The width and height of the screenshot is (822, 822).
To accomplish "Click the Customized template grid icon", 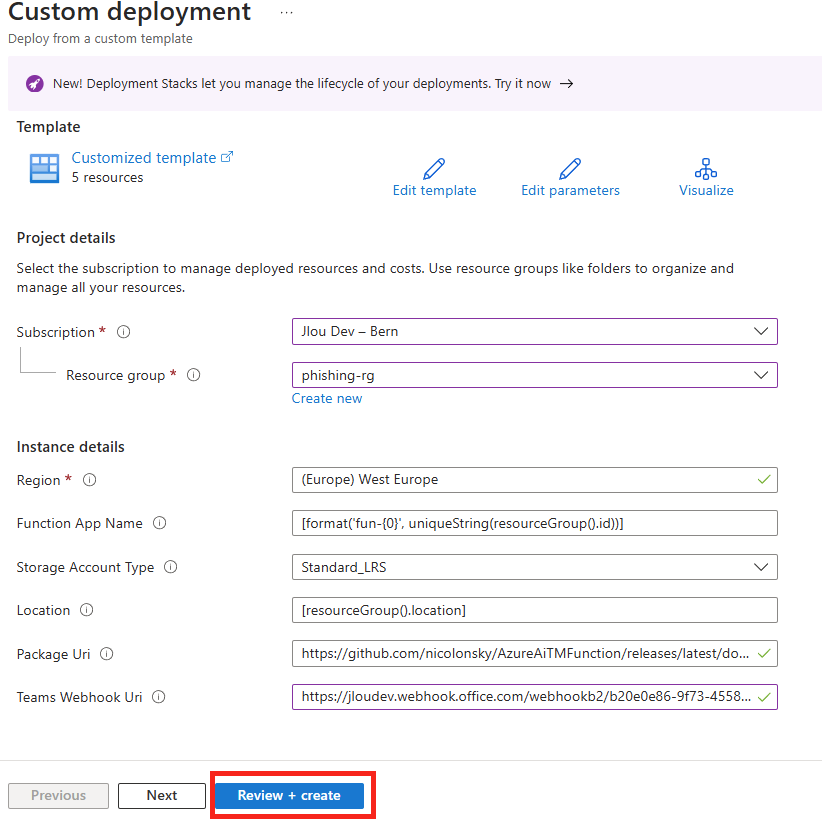I will (x=45, y=168).
